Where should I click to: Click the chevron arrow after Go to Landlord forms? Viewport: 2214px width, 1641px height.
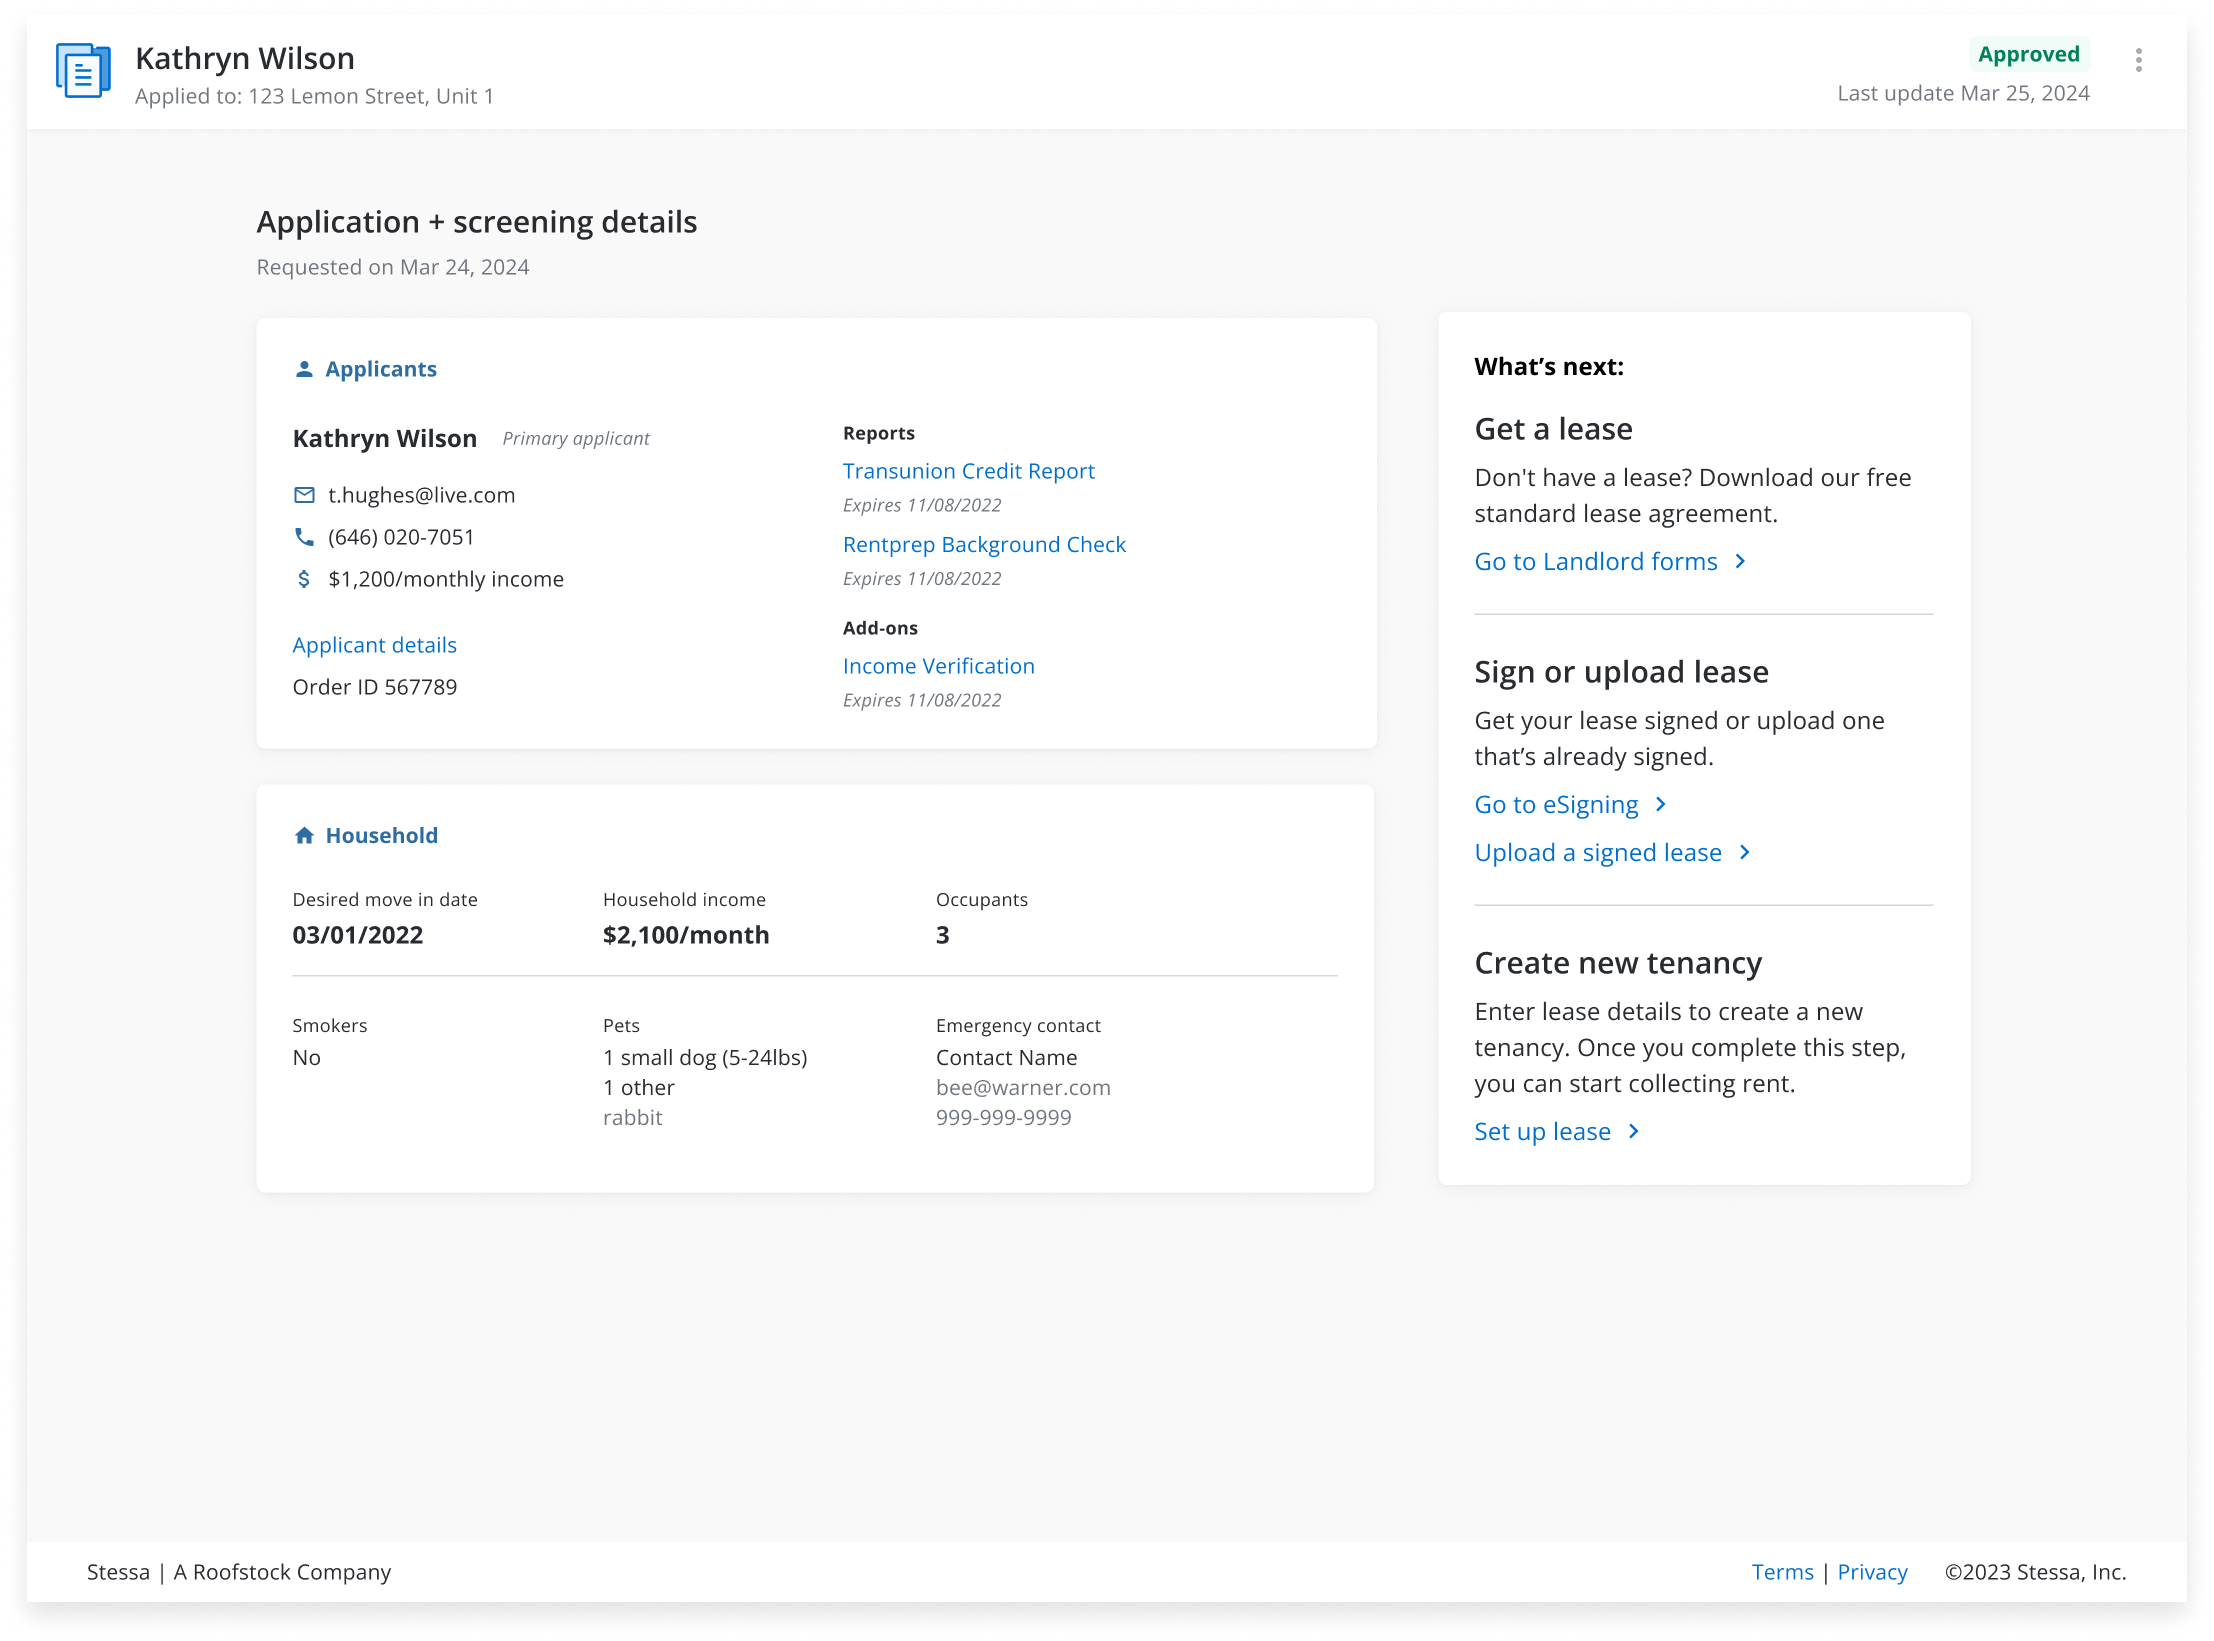point(1740,562)
